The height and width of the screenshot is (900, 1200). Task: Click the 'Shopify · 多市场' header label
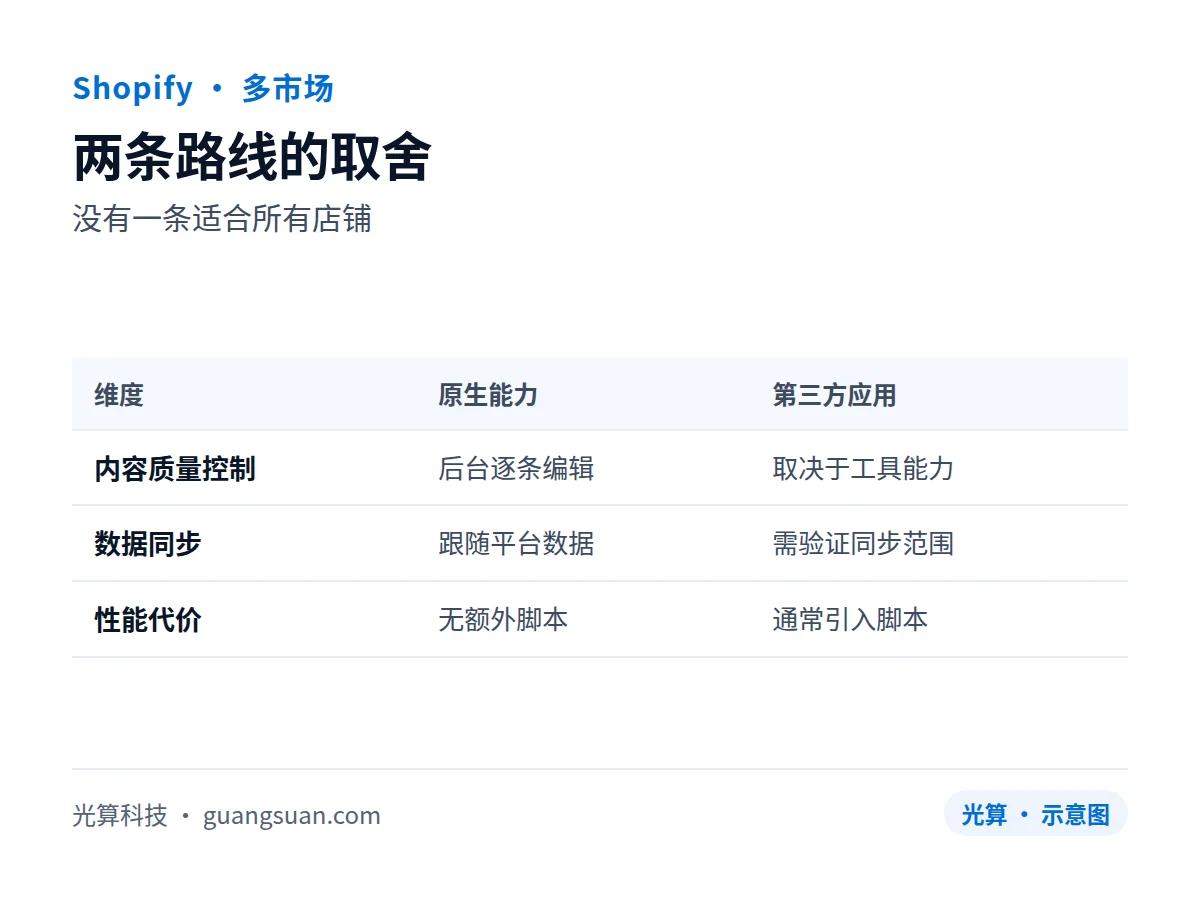tap(203, 89)
